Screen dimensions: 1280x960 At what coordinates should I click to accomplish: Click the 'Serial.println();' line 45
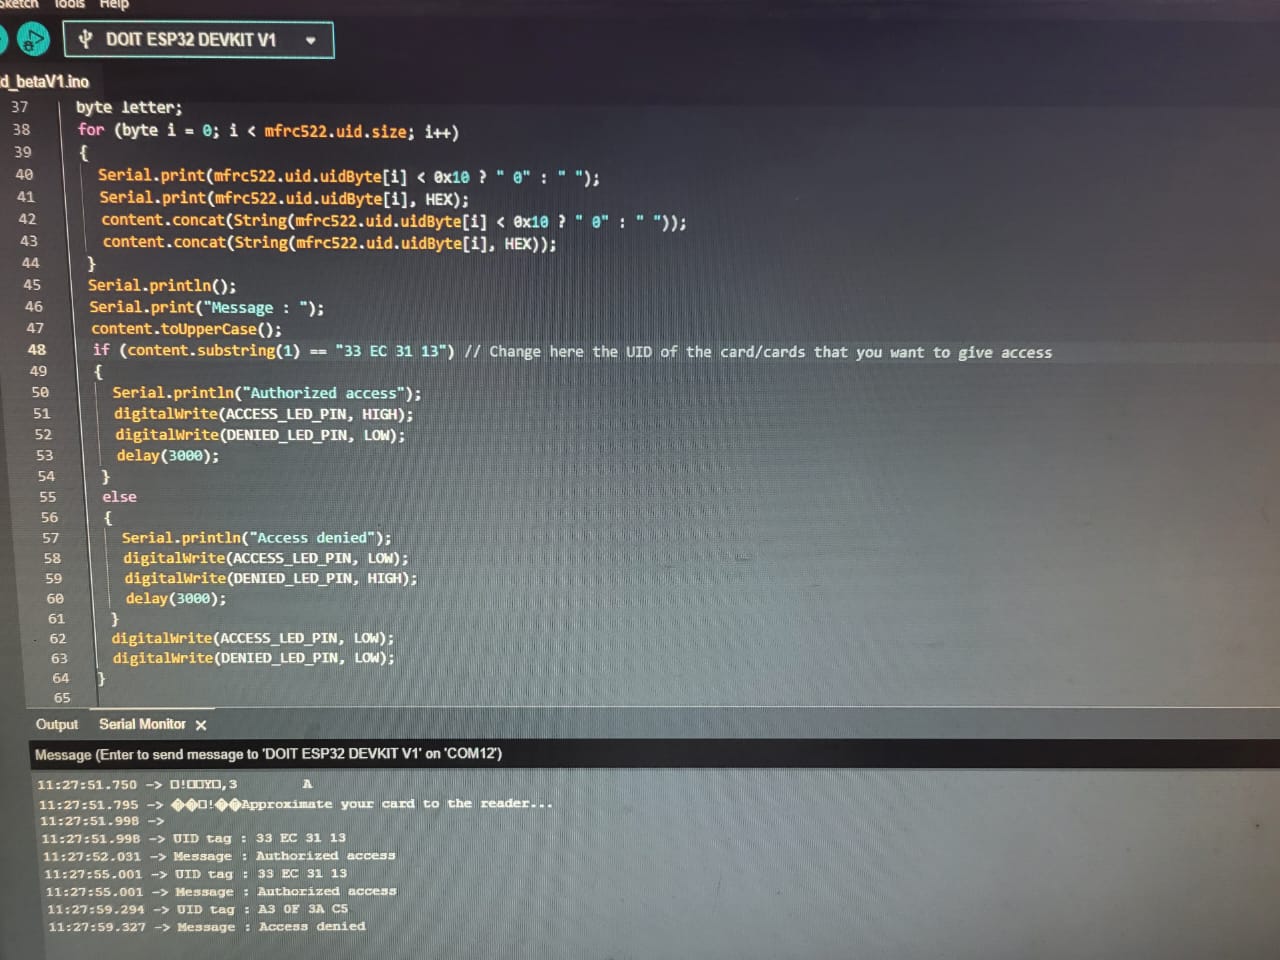coord(162,285)
